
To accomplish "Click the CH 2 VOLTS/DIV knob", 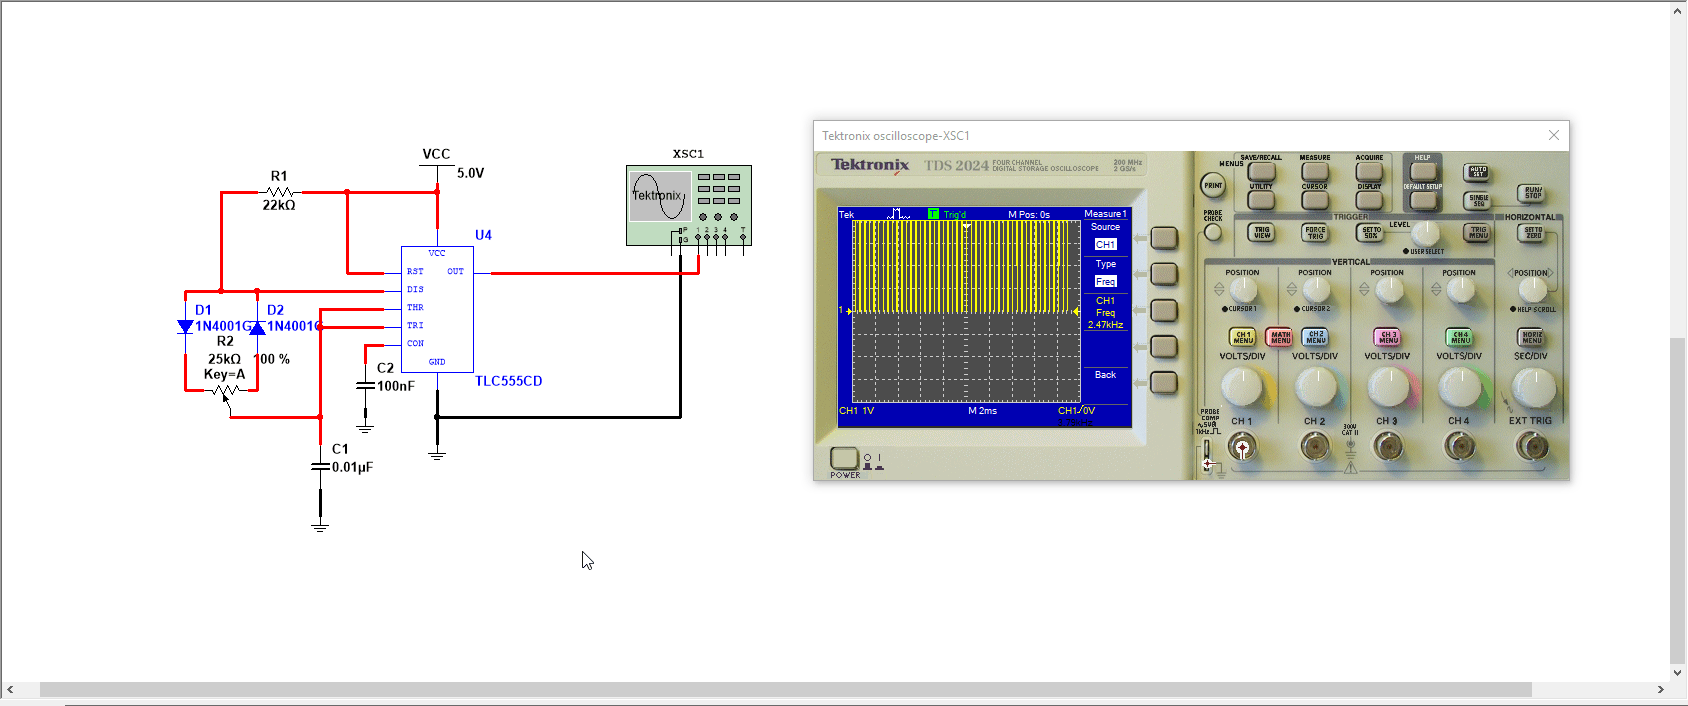I will point(1316,388).
